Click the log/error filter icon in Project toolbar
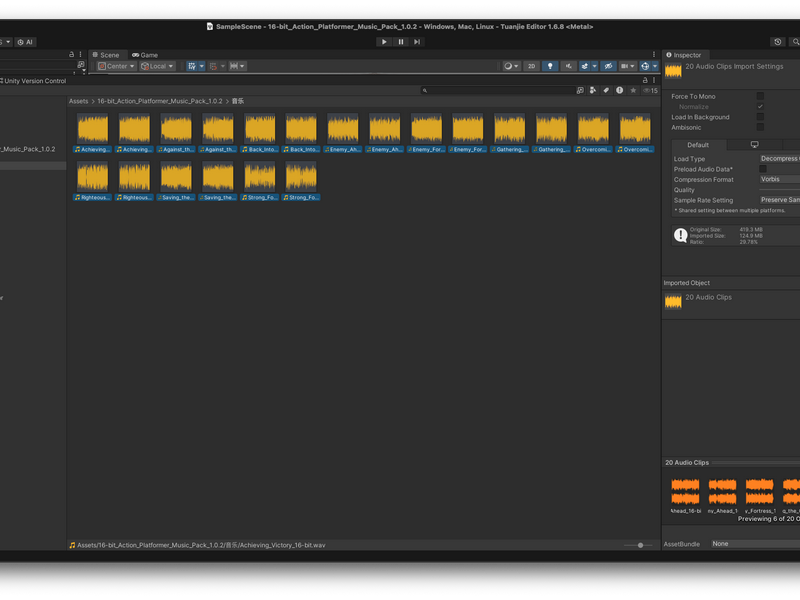This screenshot has height=600, width=800. pyautogui.click(x=619, y=90)
